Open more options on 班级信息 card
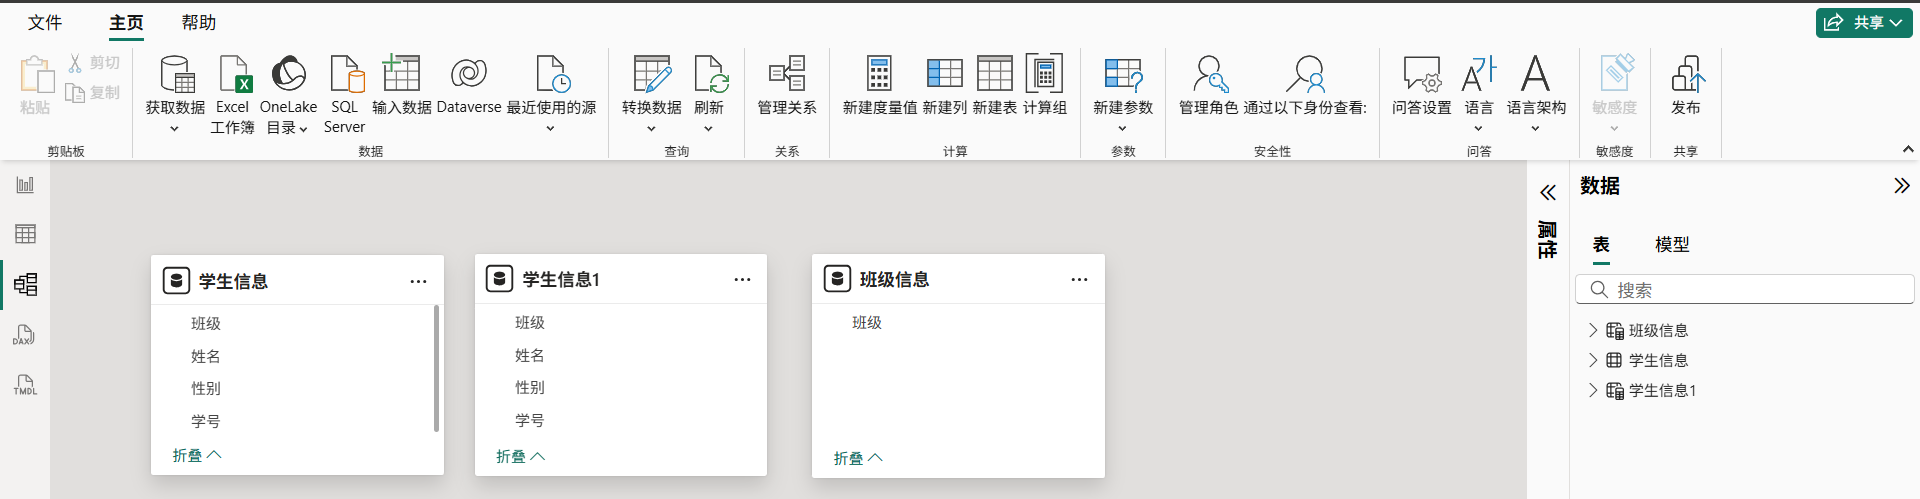1920x499 pixels. (x=1079, y=280)
